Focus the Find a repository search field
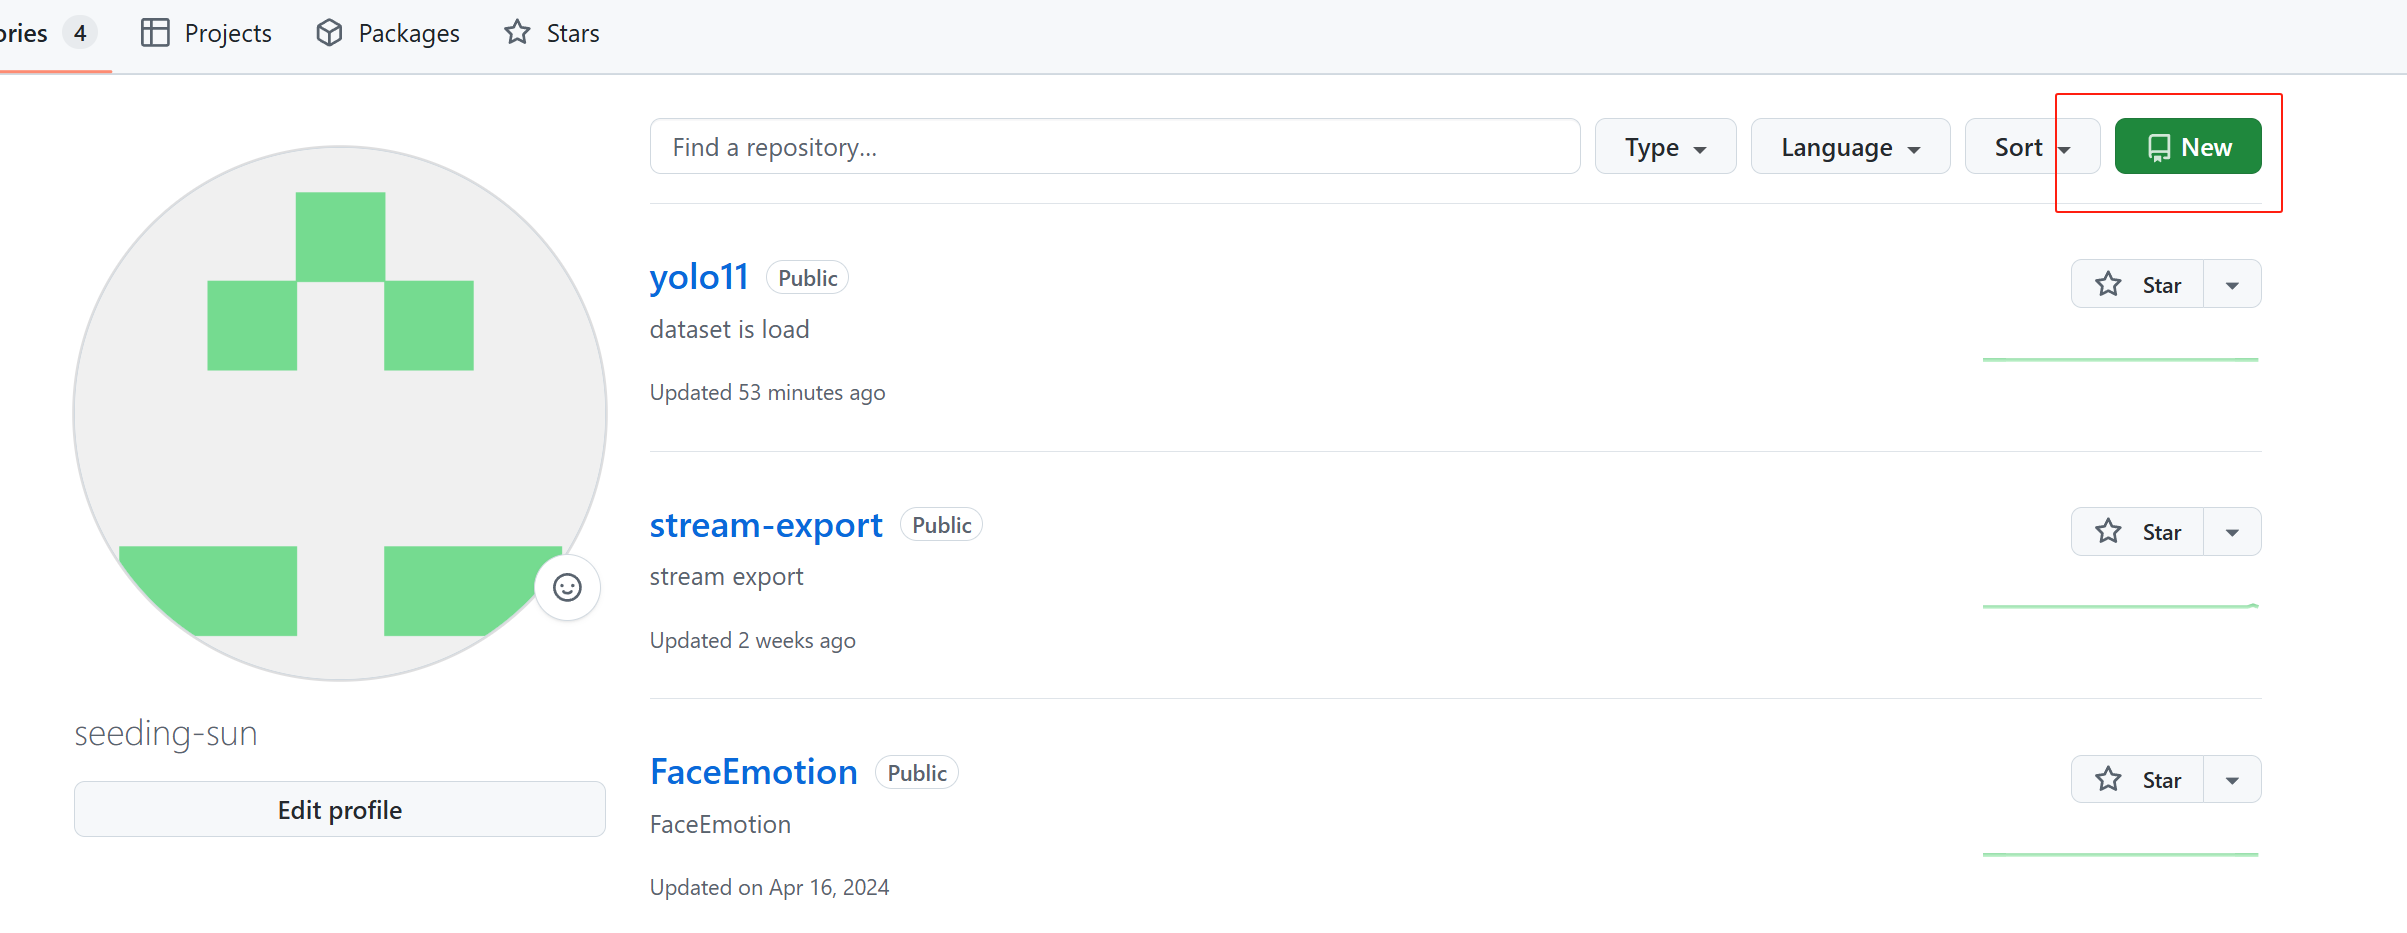Image resolution: width=2407 pixels, height=933 pixels. pos(1115,147)
